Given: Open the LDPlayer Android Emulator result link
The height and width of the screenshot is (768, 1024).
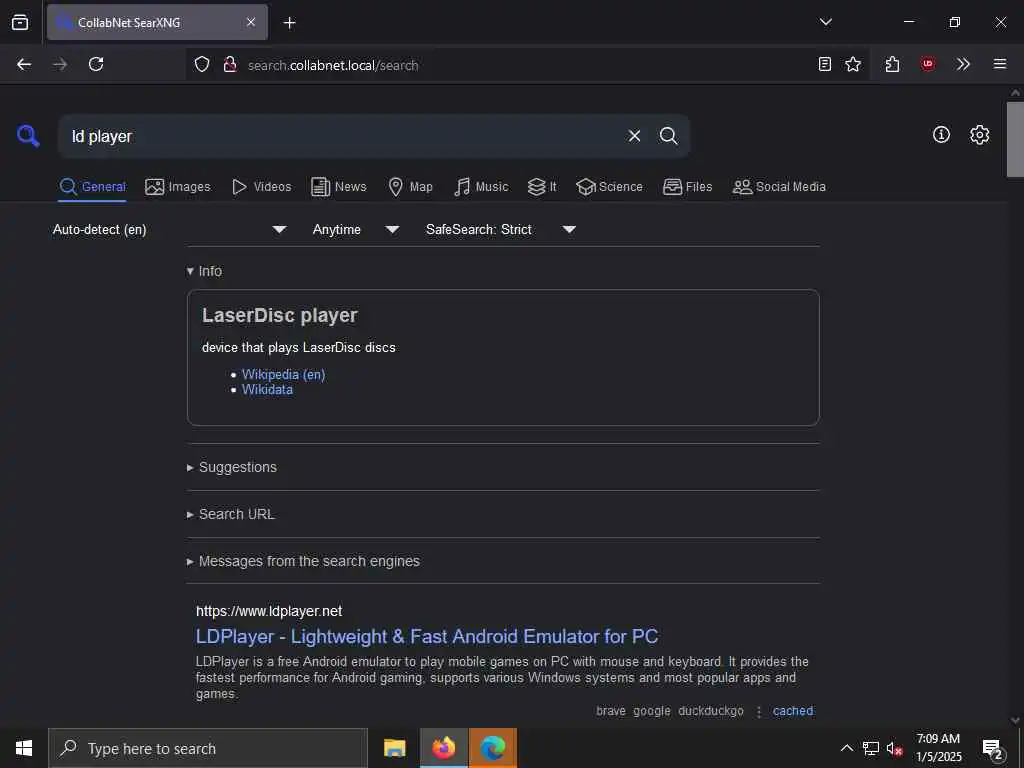Looking at the screenshot, I should tap(427, 636).
